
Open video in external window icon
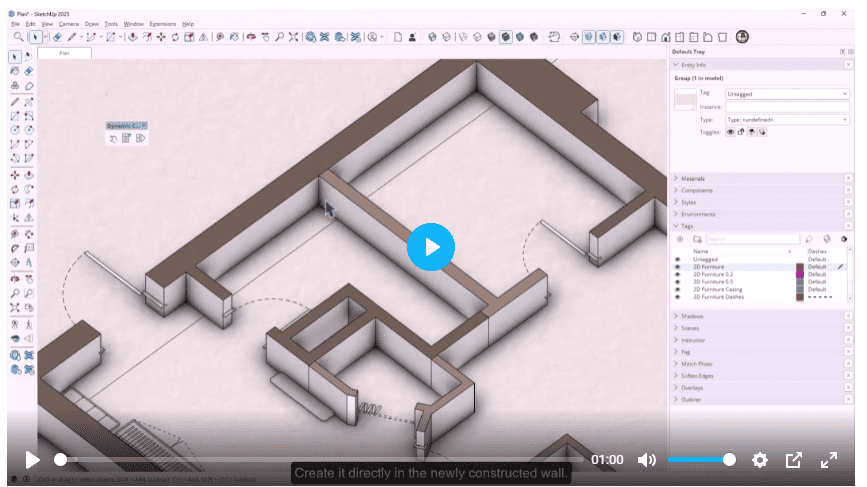pos(793,460)
